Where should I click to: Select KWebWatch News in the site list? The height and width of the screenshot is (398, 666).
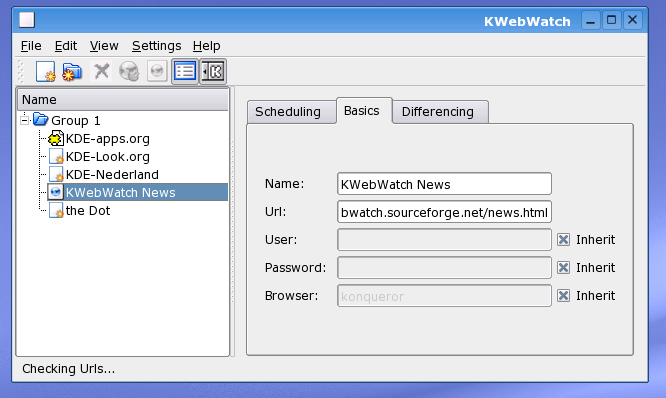(120, 192)
